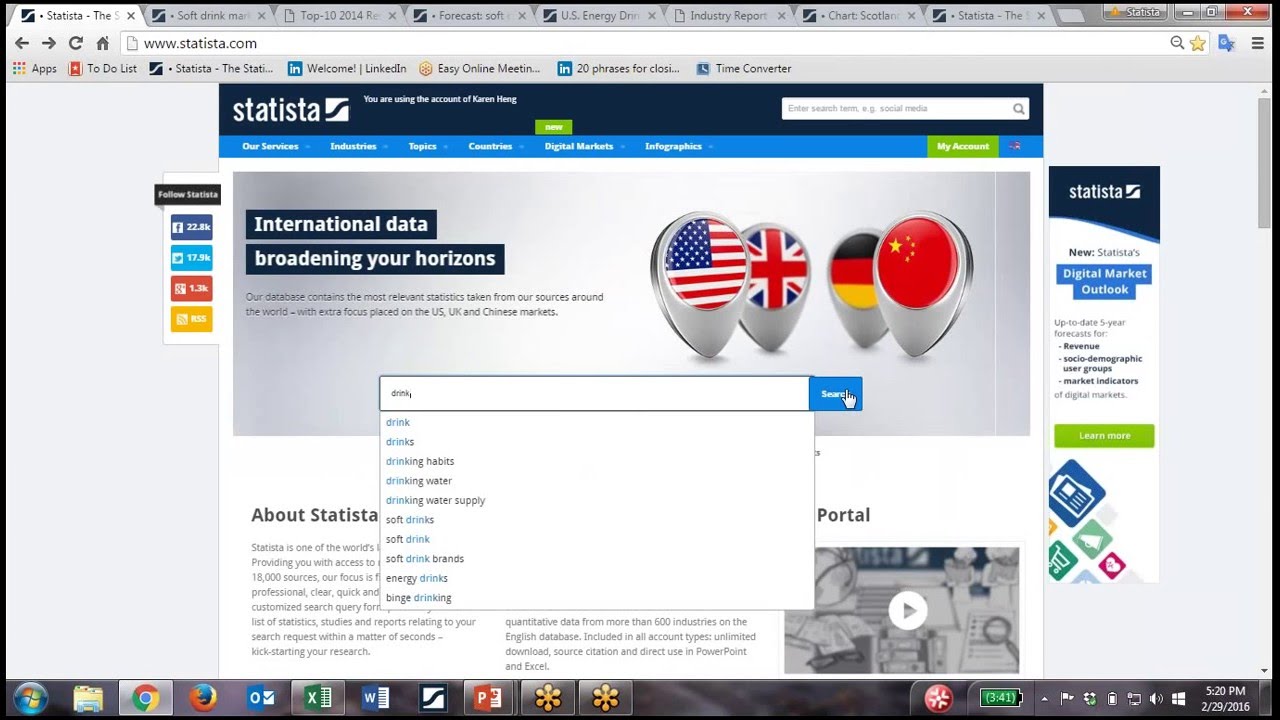Image resolution: width=1280 pixels, height=720 pixels.
Task: Expand the Countries menu
Action: pyautogui.click(x=495, y=146)
